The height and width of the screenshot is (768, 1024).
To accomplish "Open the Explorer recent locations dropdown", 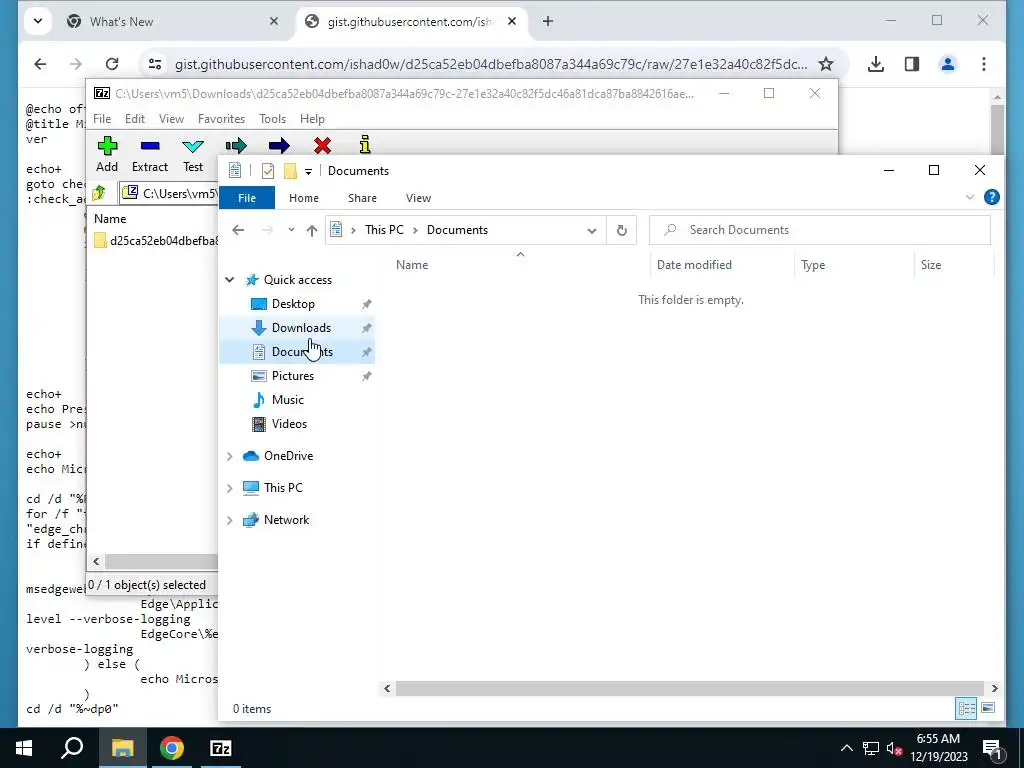I will (291, 230).
